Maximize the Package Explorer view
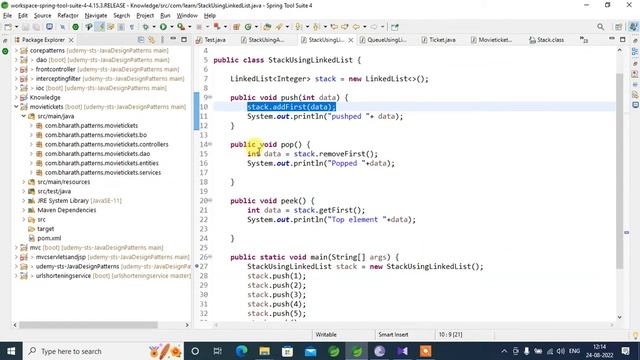 coord(184,40)
